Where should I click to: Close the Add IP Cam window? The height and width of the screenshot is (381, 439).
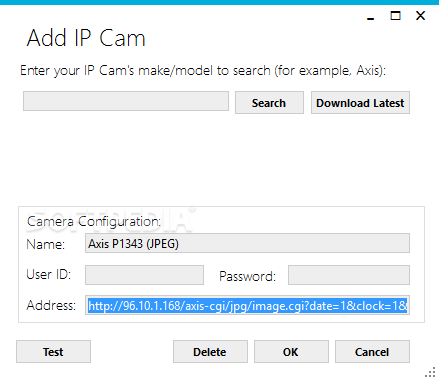[421, 16]
